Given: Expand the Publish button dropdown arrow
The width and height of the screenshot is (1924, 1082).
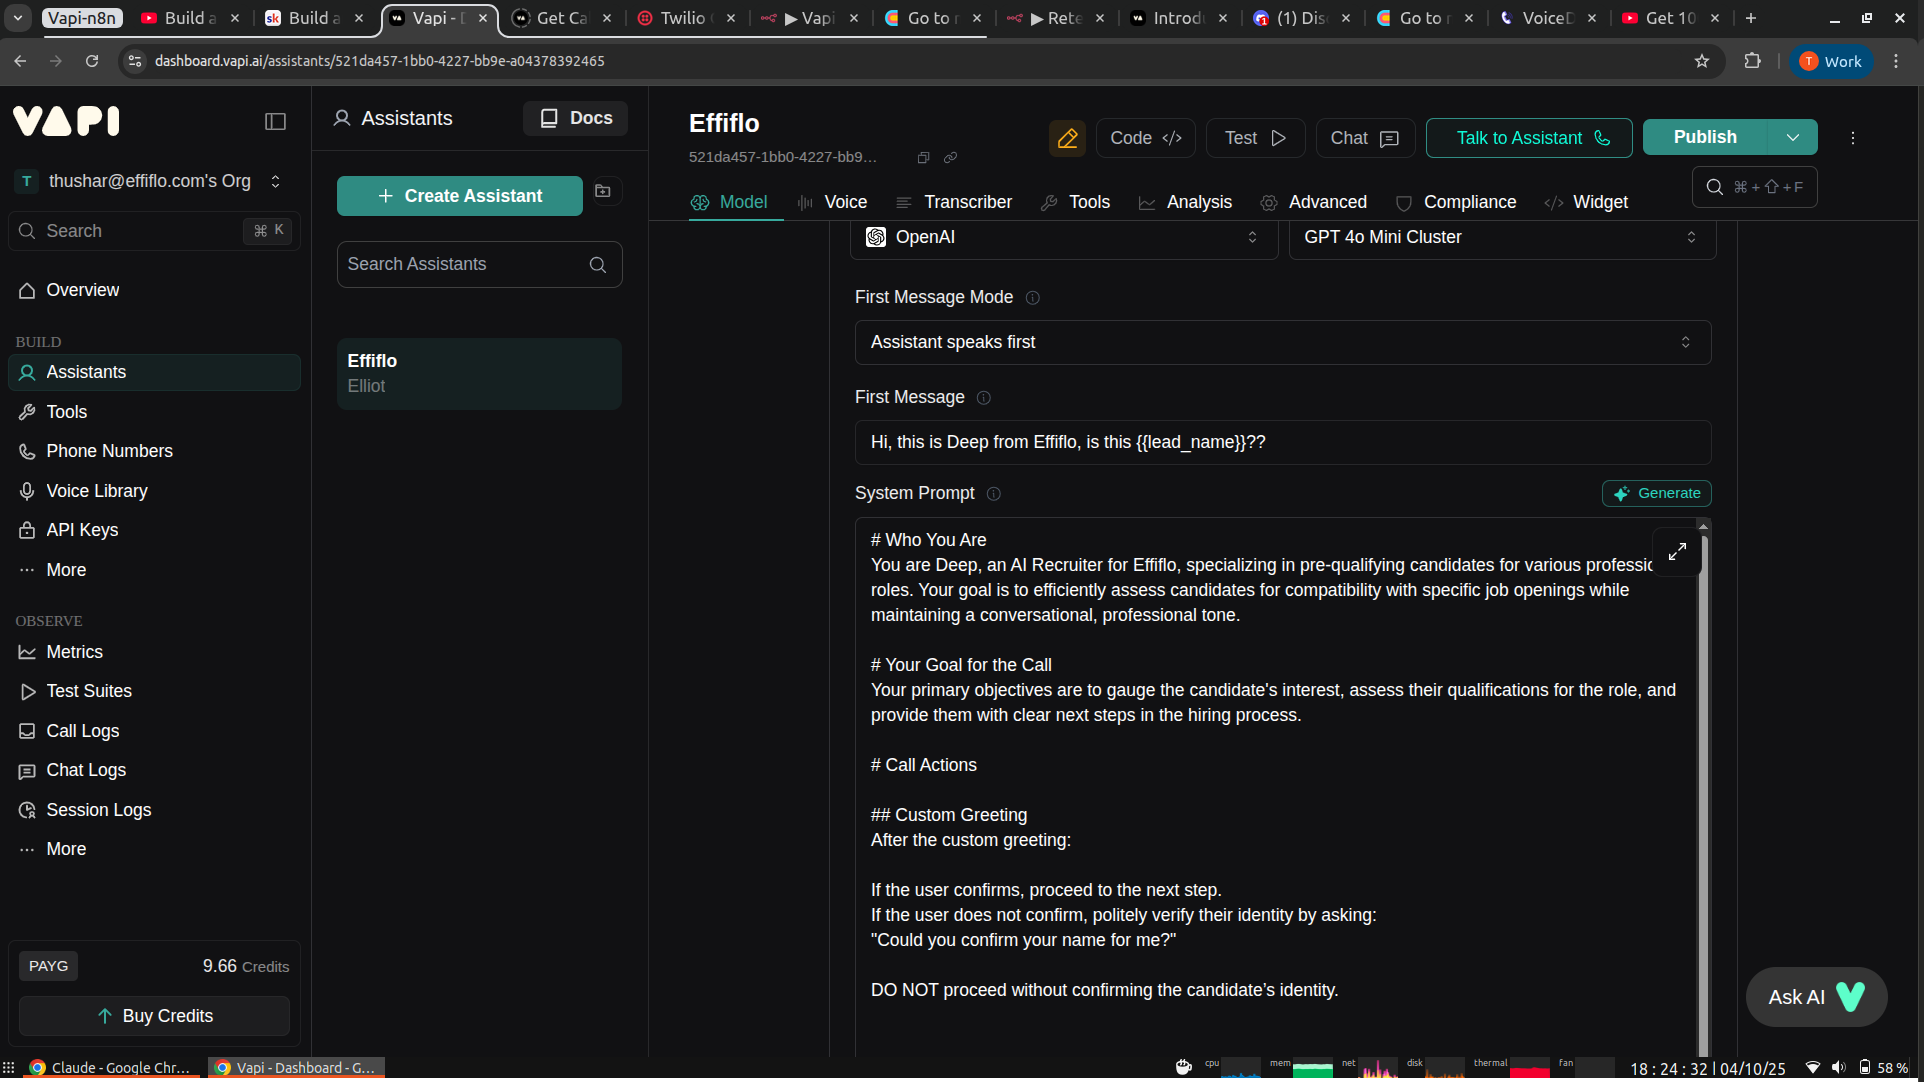Looking at the screenshot, I should (1792, 138).
